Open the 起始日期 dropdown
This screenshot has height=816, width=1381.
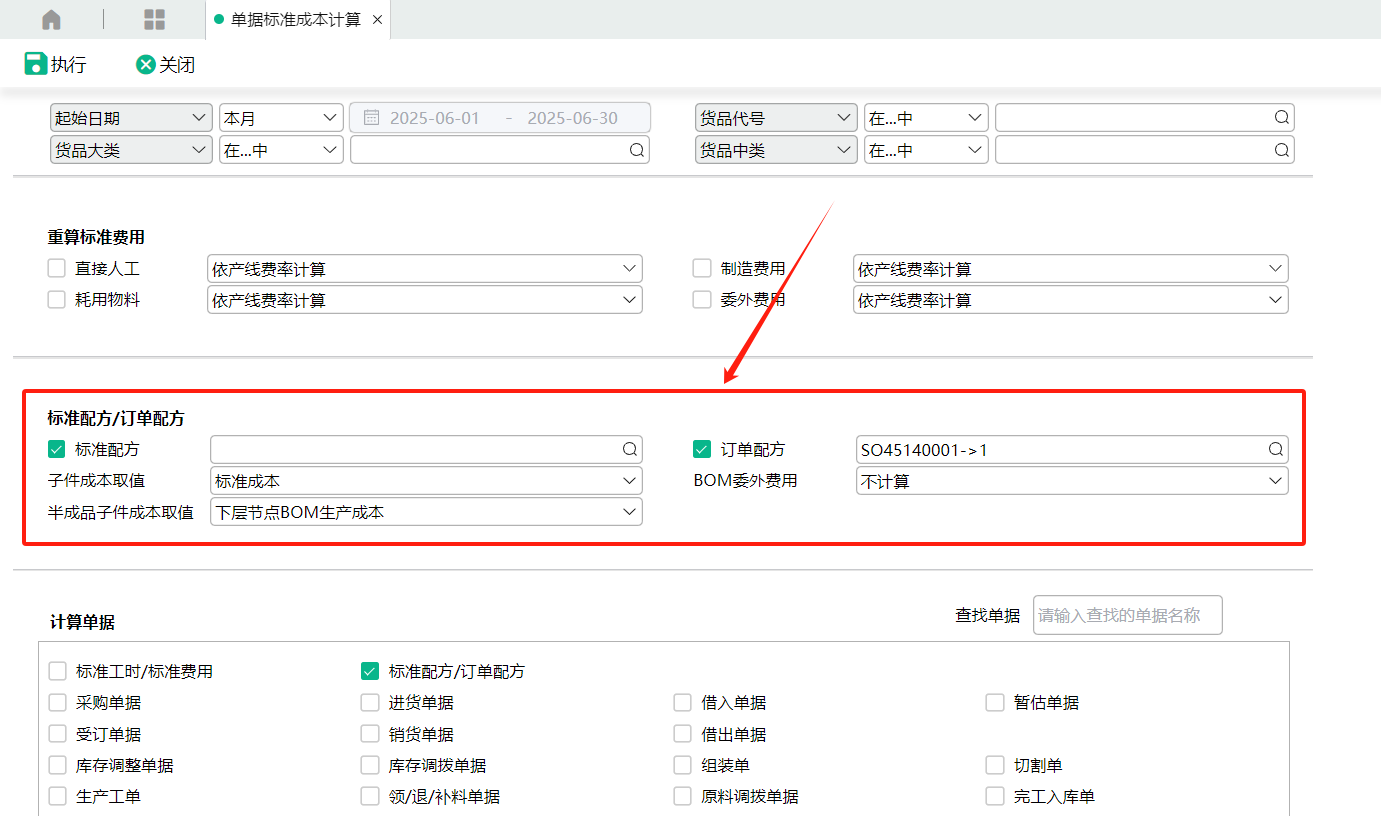[131, 118]
